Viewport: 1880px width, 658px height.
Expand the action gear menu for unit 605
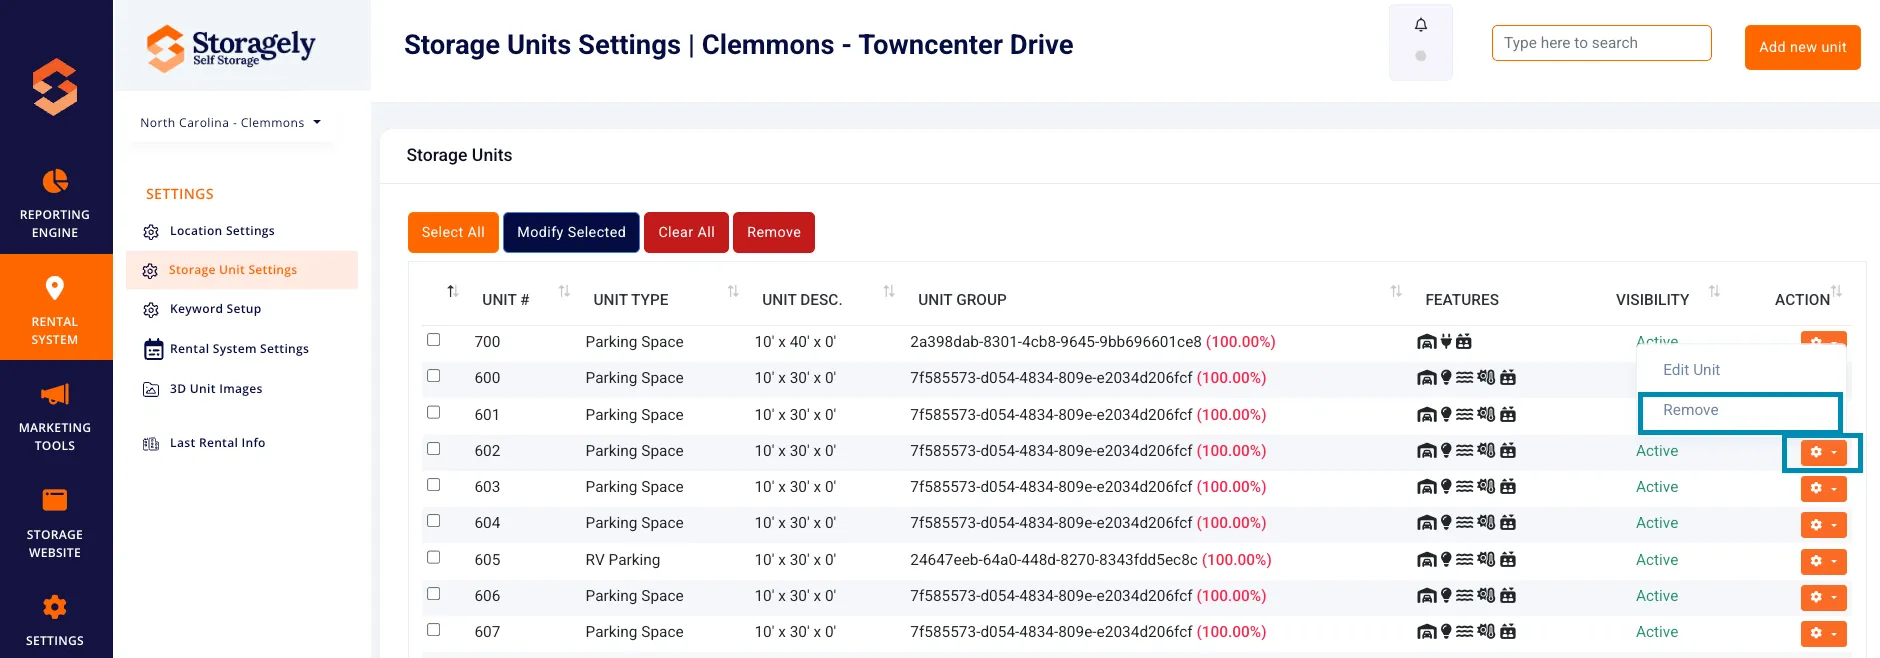(x=1823, y=561)
